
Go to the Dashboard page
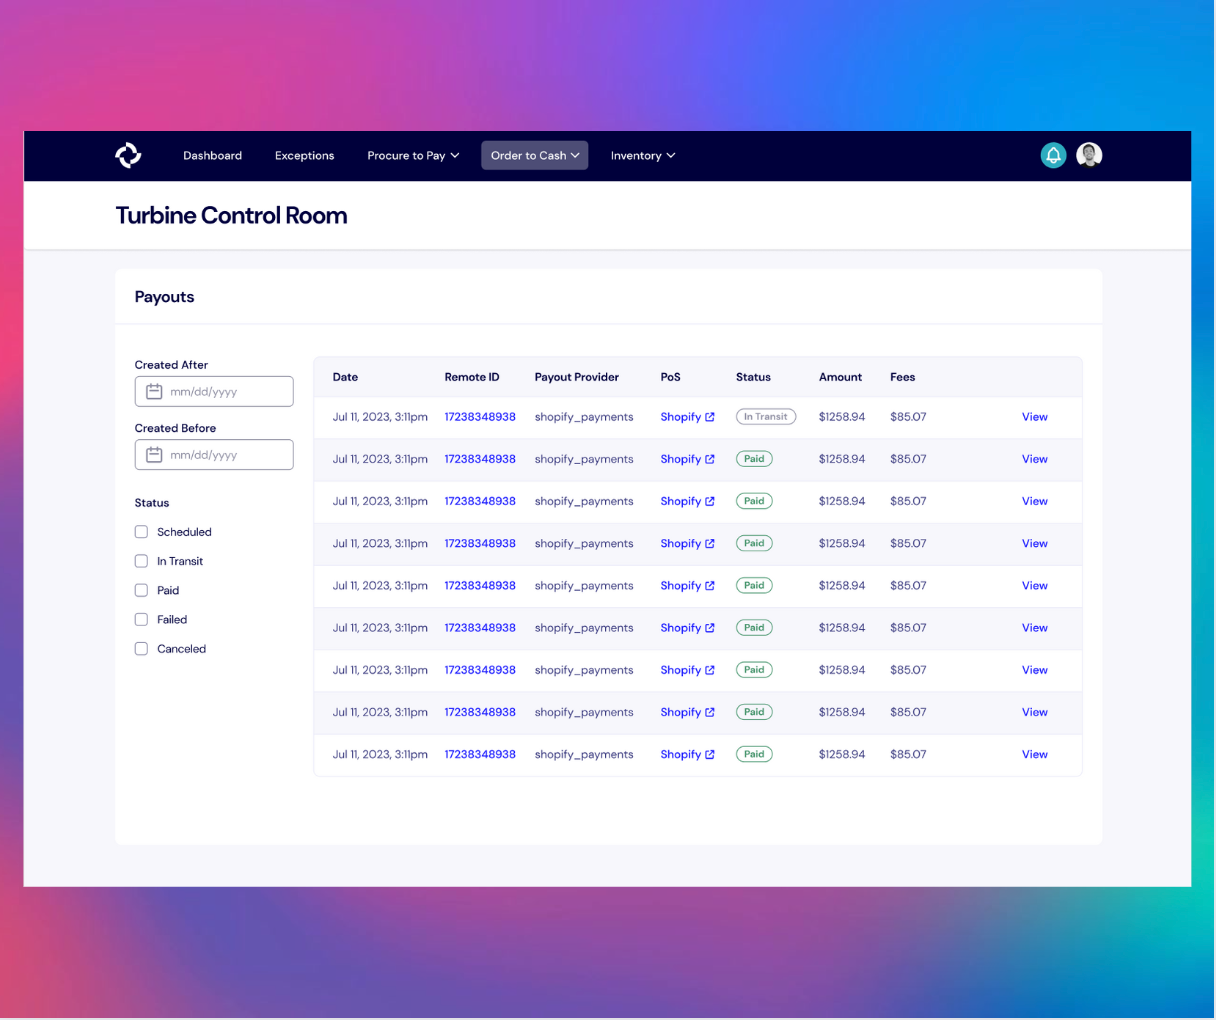[212, 156]
